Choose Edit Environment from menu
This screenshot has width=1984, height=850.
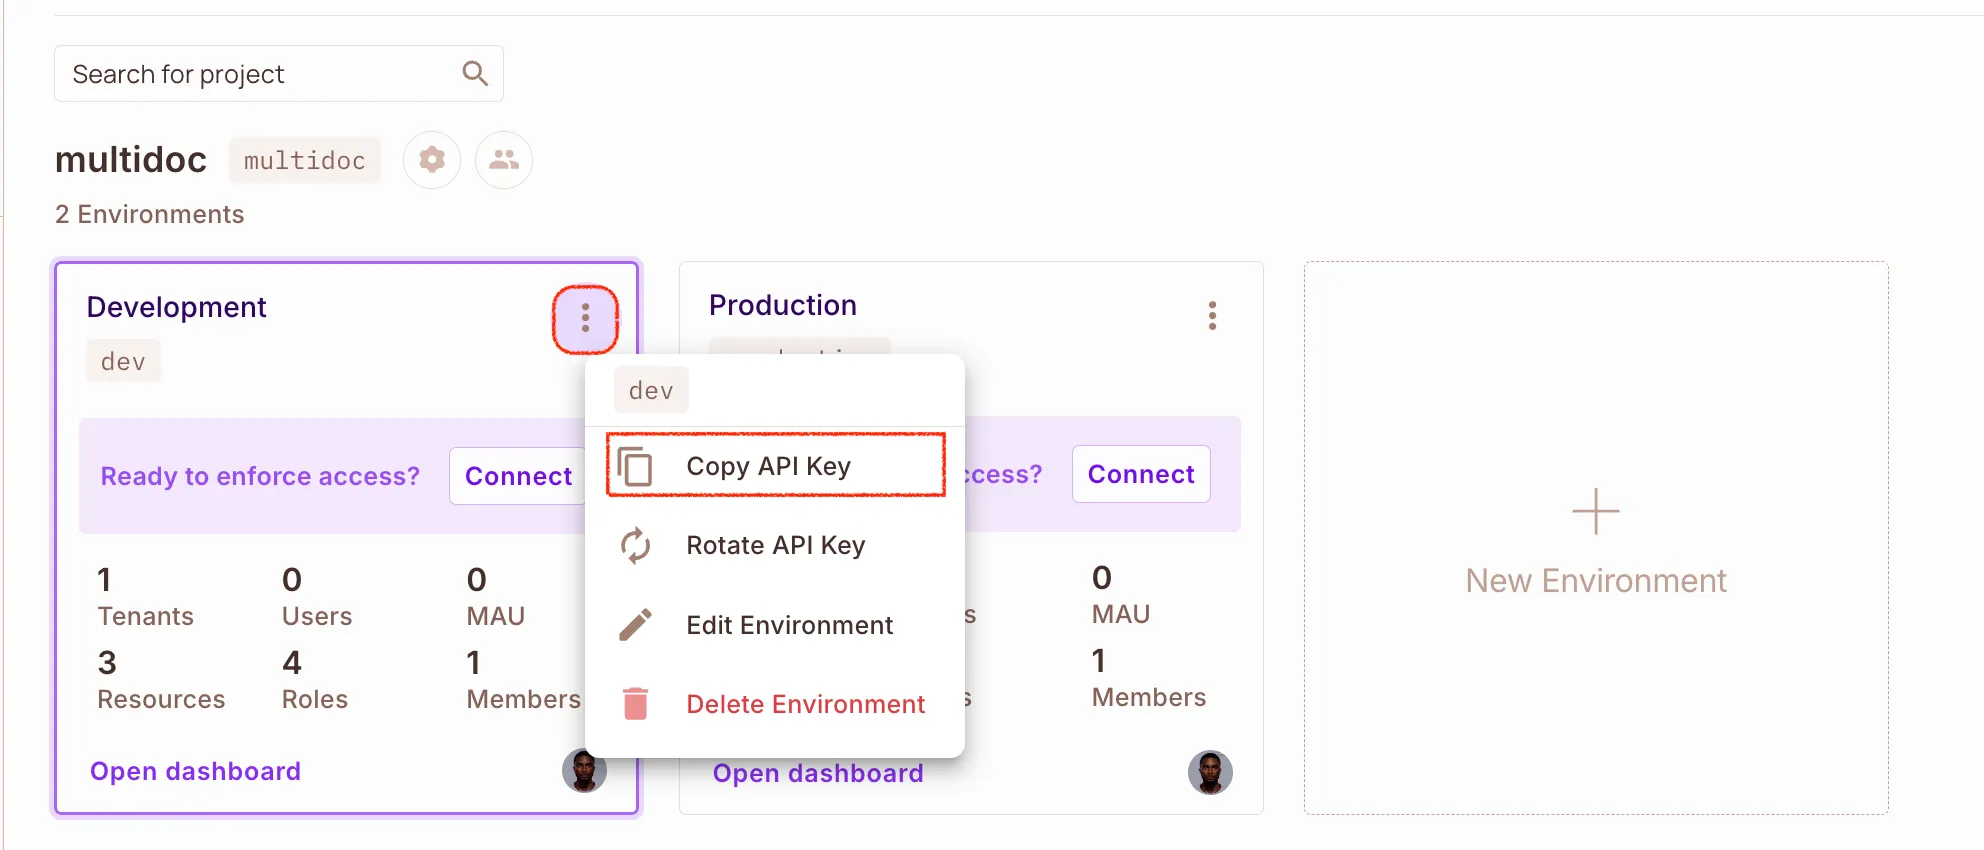pos(789,625)
